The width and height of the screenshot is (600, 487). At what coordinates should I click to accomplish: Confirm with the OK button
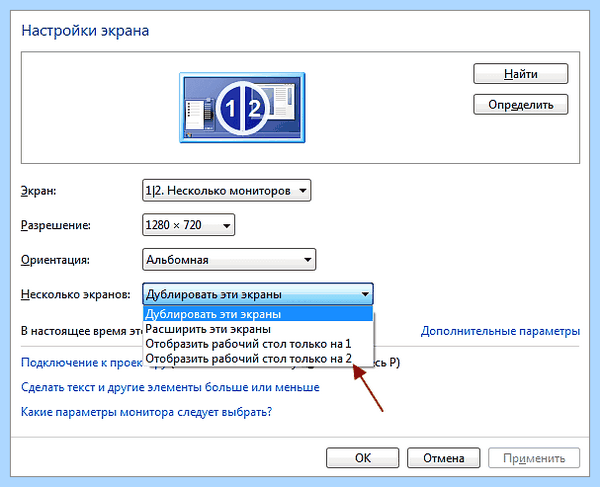(x=362, y=458)
